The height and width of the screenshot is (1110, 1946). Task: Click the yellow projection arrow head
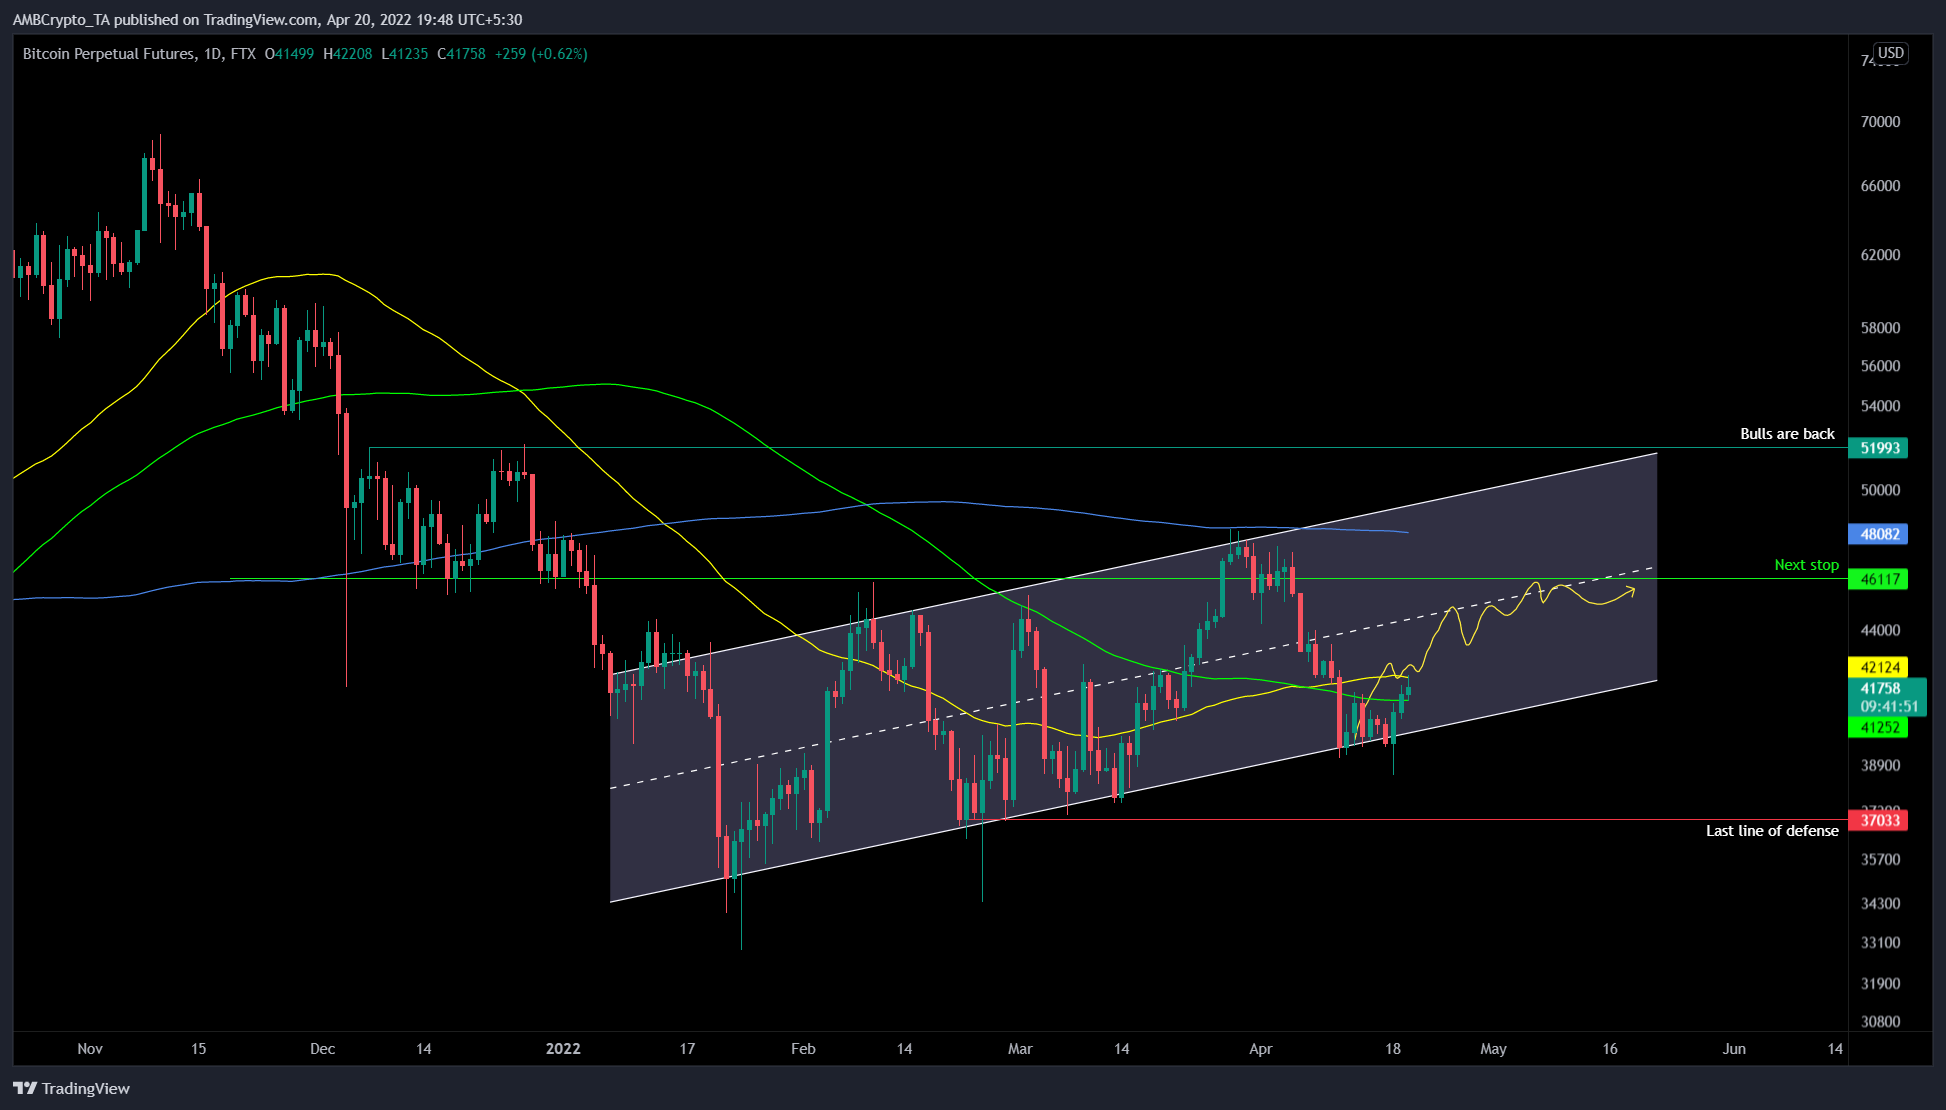1632,591
